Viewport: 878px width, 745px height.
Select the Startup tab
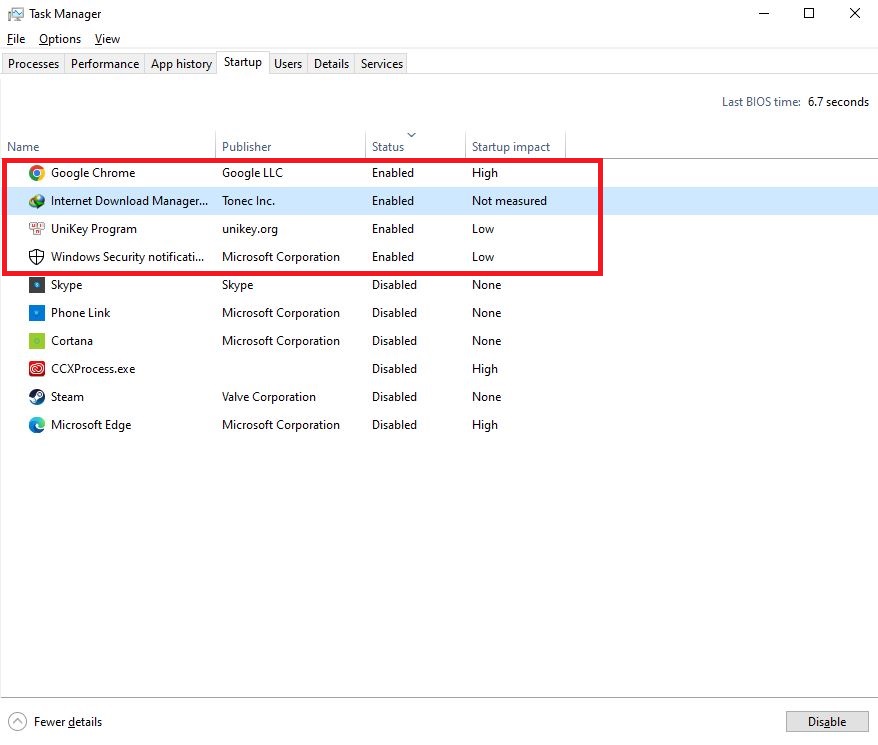(x=242, y=62)
